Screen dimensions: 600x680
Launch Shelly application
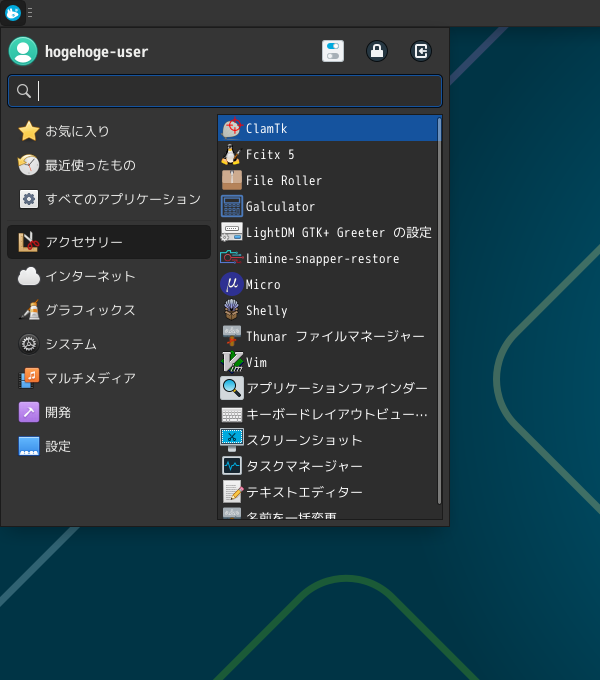(266, 311)
